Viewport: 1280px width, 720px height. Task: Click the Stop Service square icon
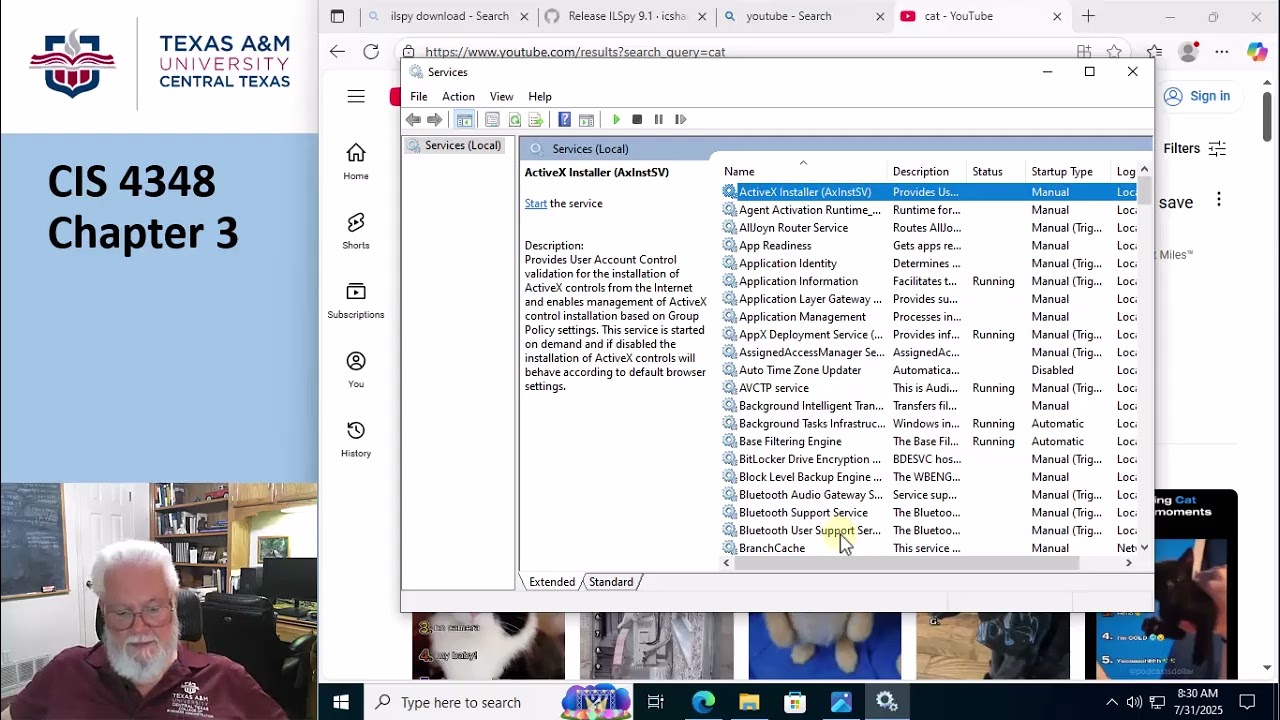point(637,120)
